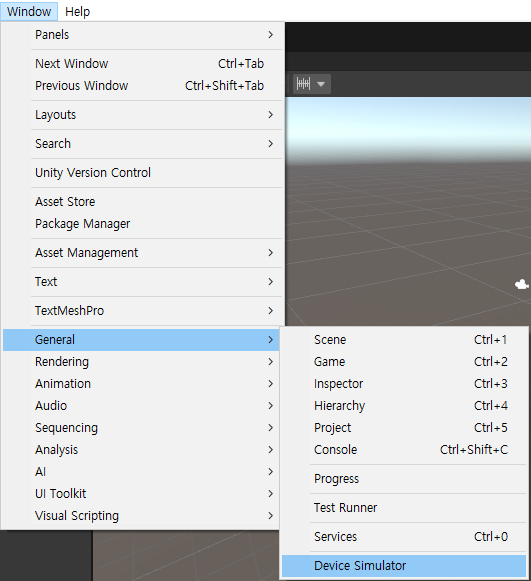Open the Search submenu
The width and height of the screenshot is (531, 581).
141,143
